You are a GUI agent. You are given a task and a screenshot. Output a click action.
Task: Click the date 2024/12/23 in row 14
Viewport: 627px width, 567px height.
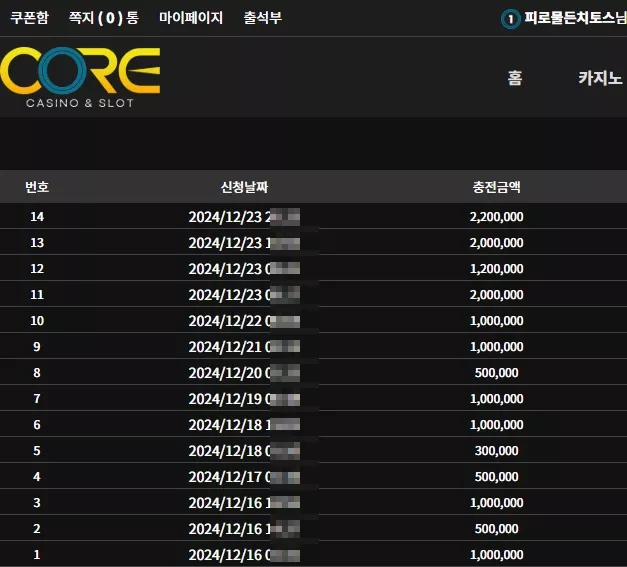click(225, 217)
